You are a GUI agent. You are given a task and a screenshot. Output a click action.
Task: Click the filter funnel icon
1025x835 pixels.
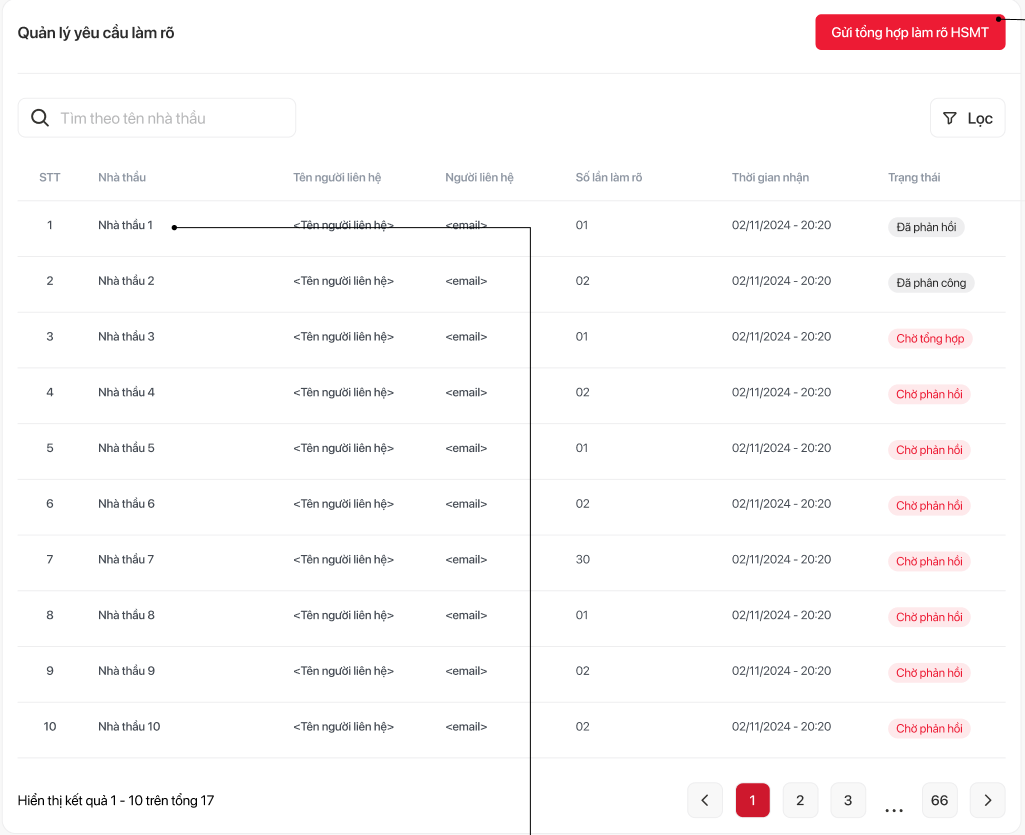pyautogui.click(x=950, y=118)
